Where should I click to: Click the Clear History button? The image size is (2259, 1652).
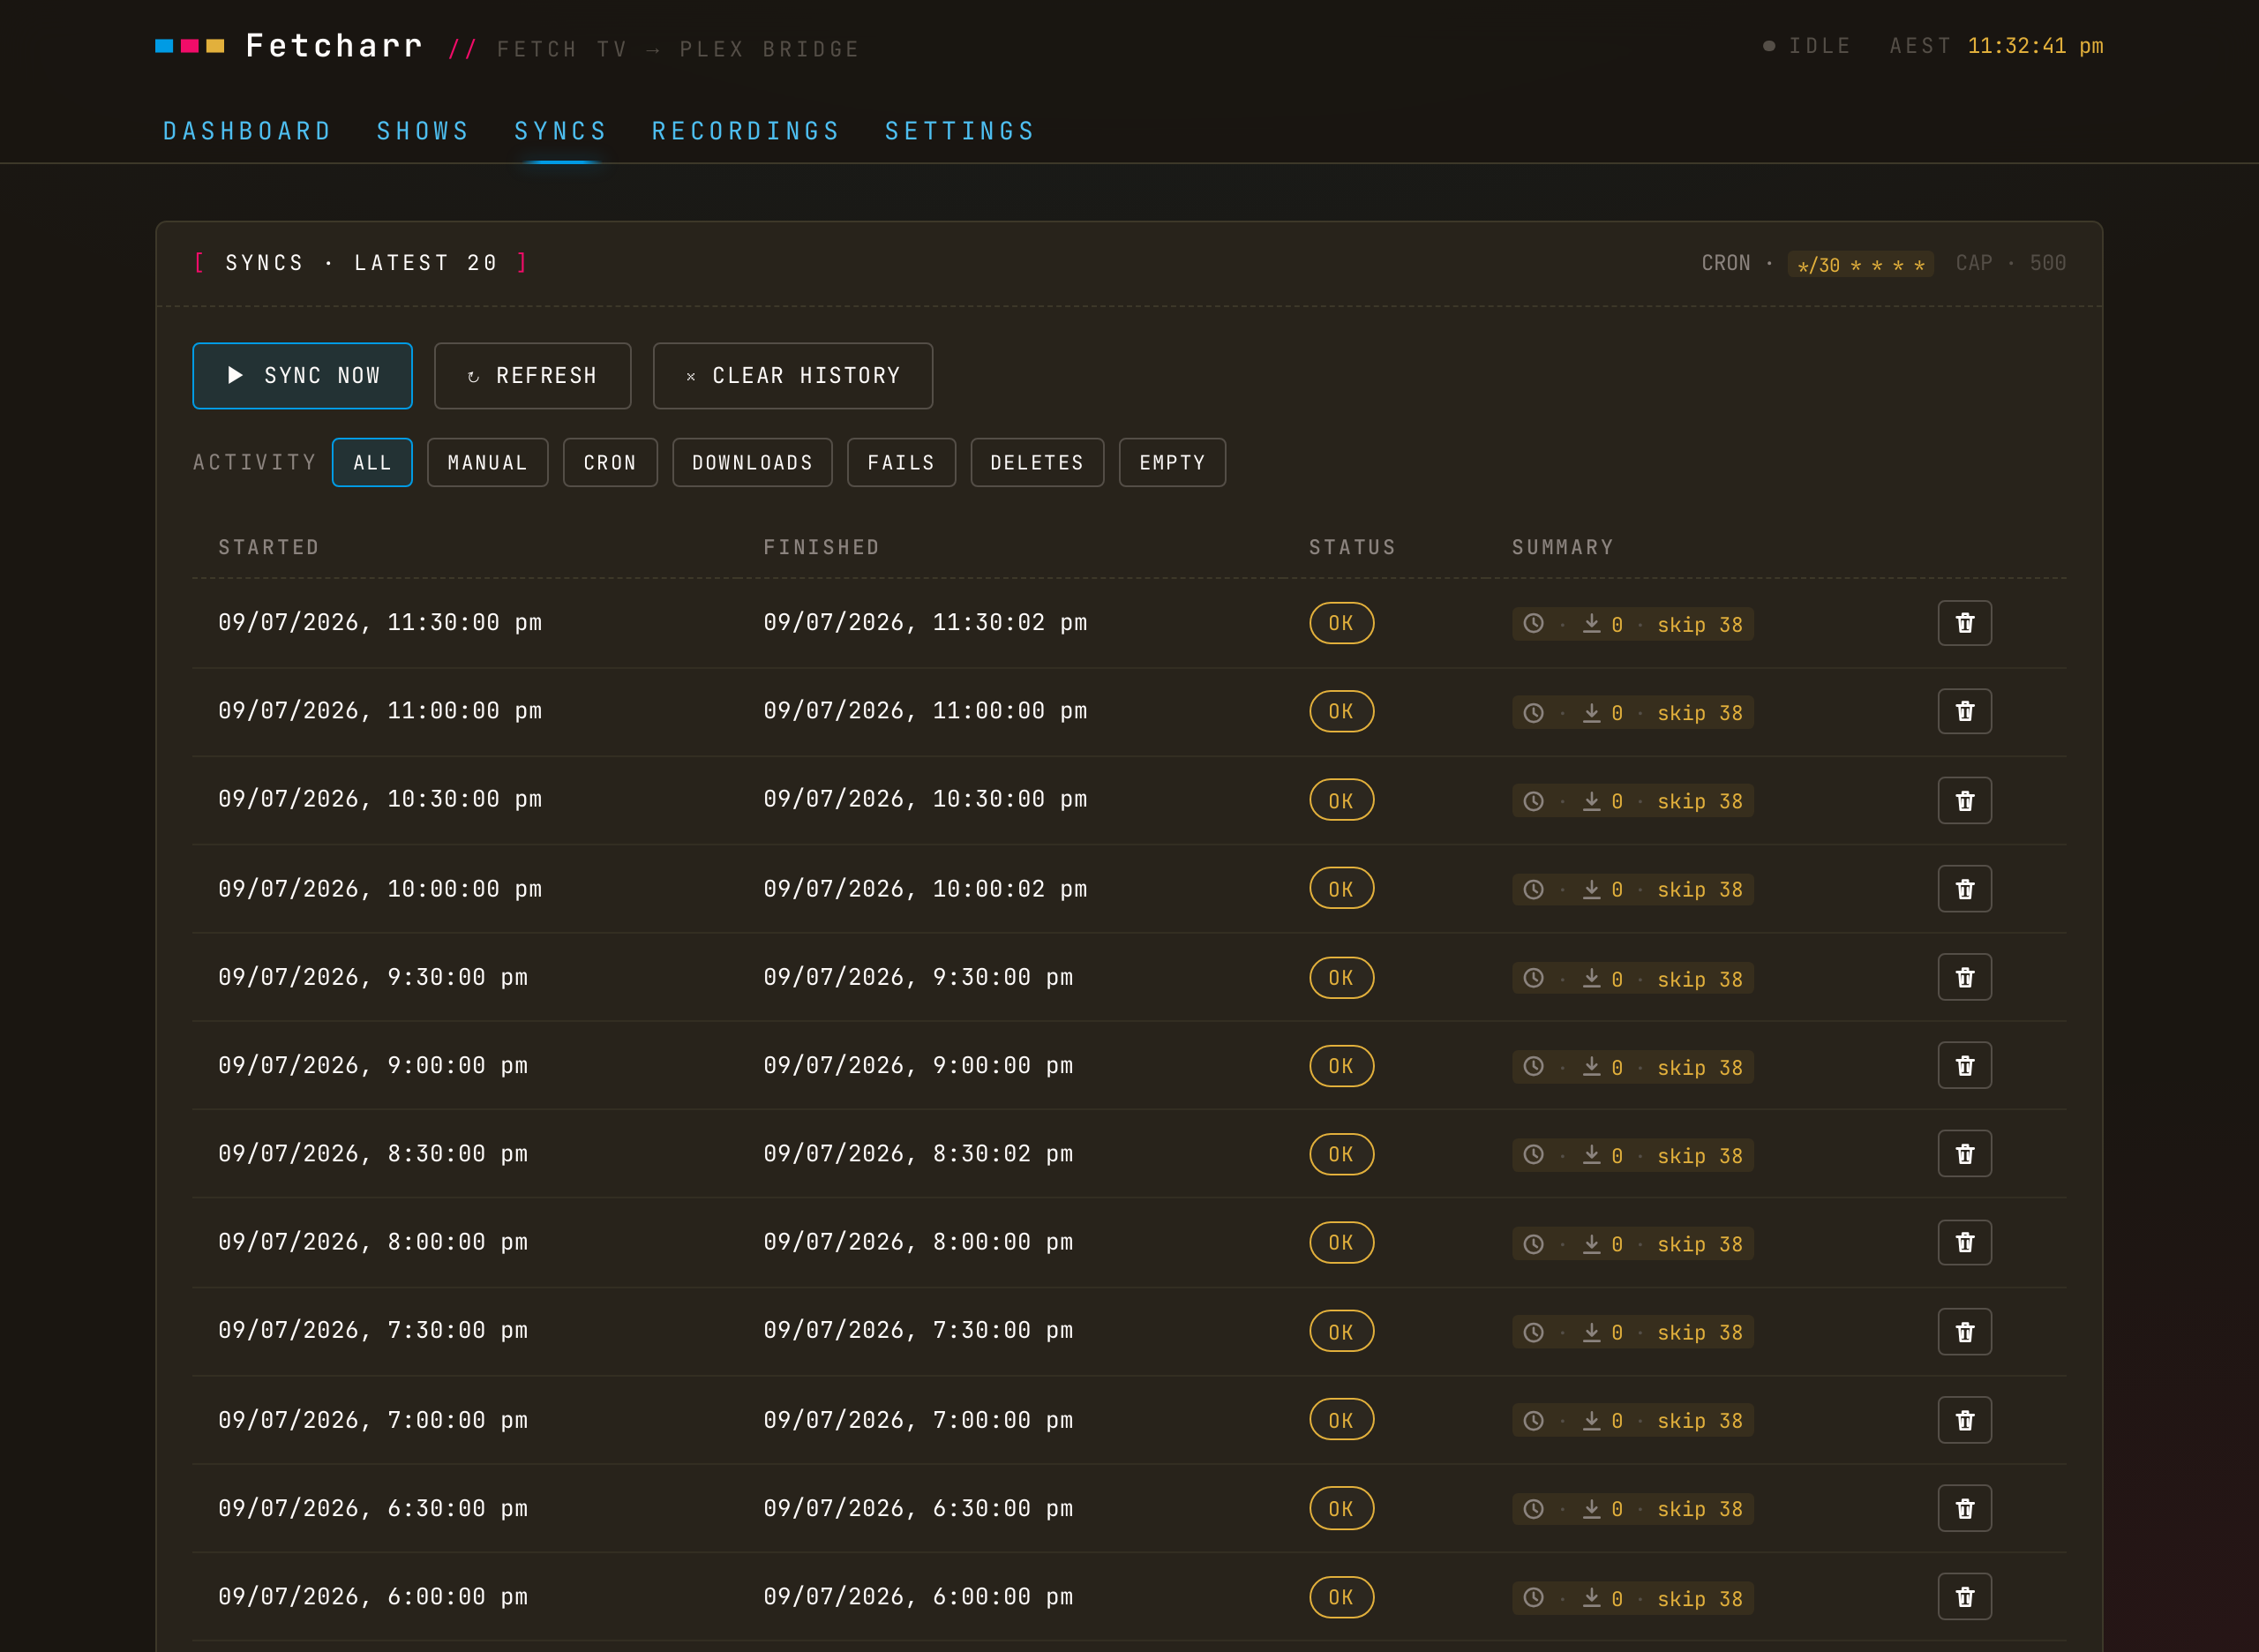792,376
